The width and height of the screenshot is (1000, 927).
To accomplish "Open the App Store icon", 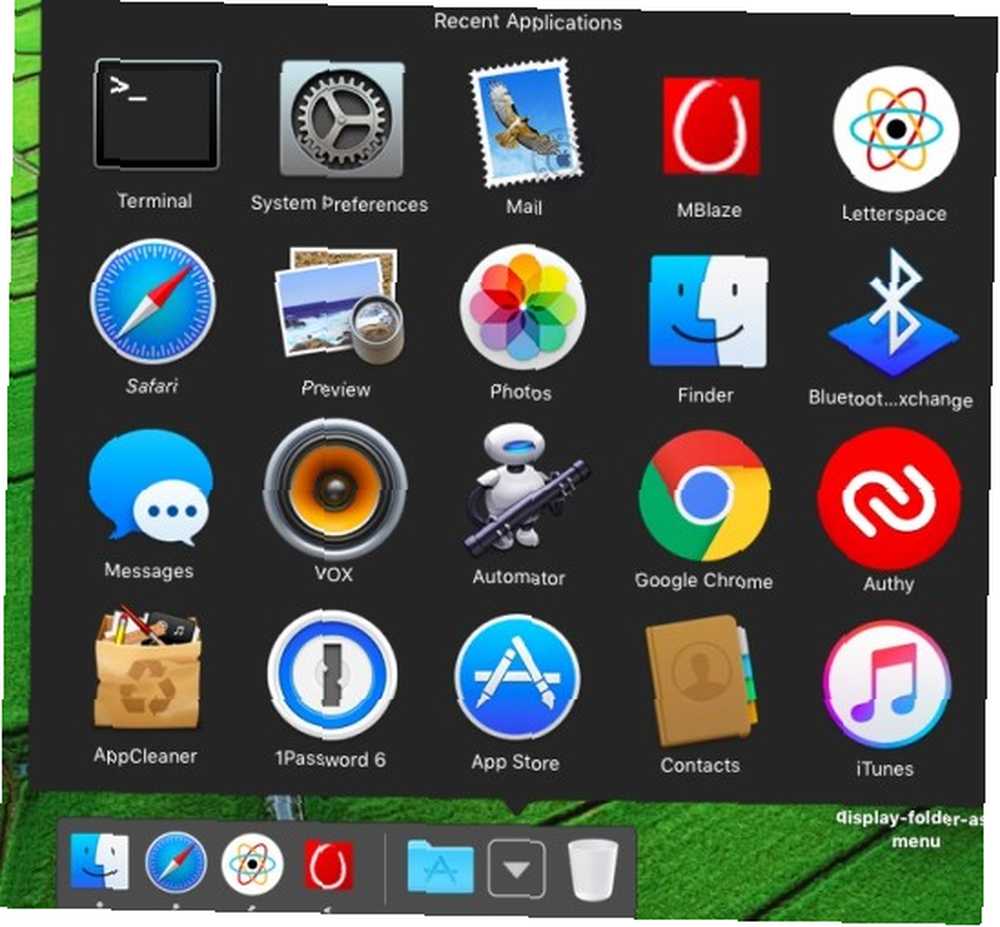I will (x=517, y=678).
